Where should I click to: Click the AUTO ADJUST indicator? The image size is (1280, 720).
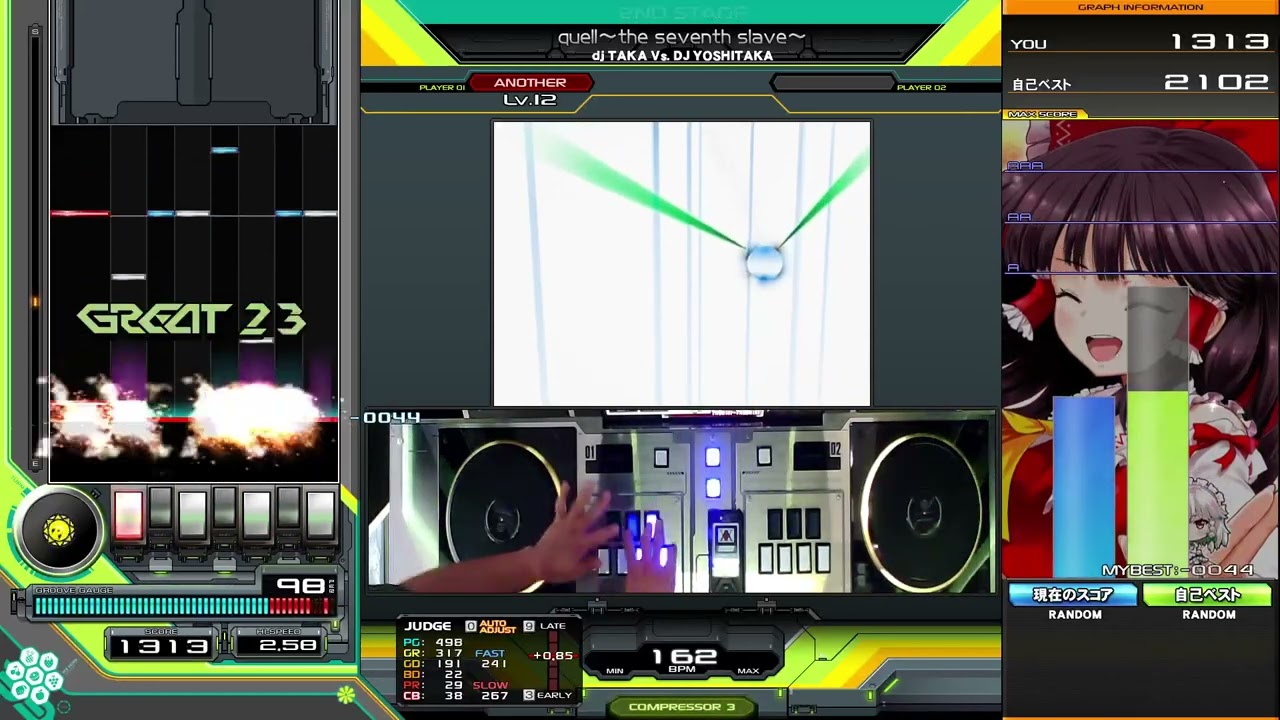[491, 626]
